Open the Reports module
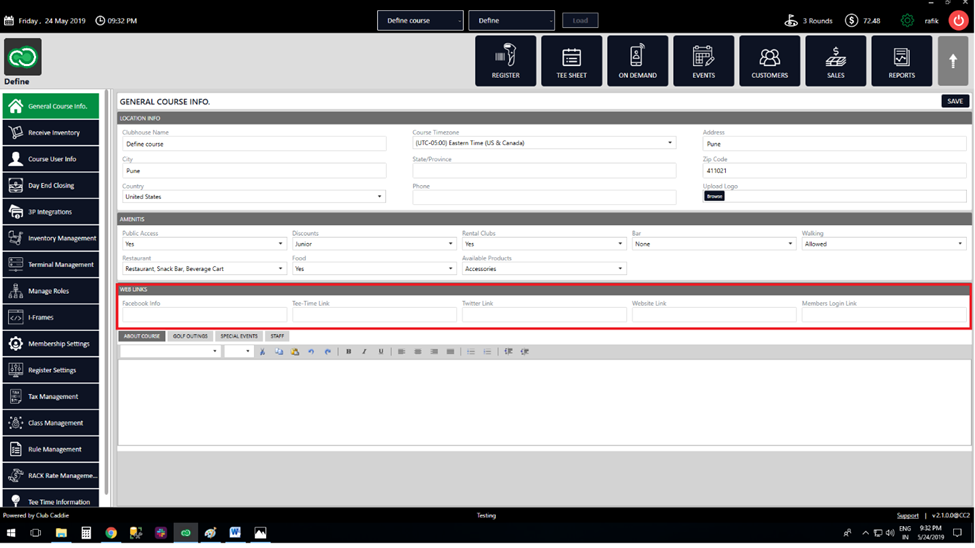 pyautogui.click(x=901, y=61)
